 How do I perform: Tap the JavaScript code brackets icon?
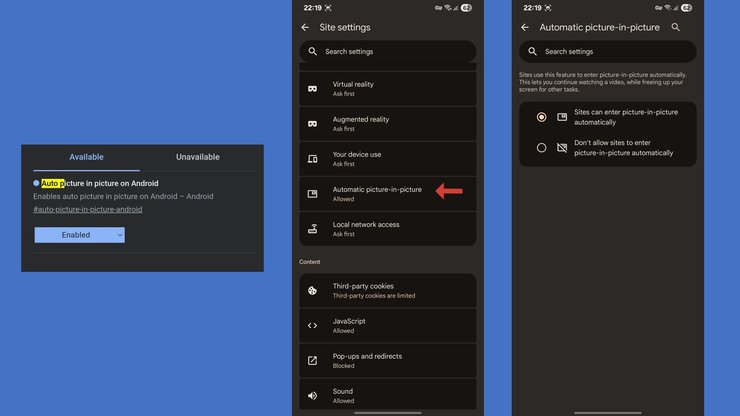coord(312,326)
